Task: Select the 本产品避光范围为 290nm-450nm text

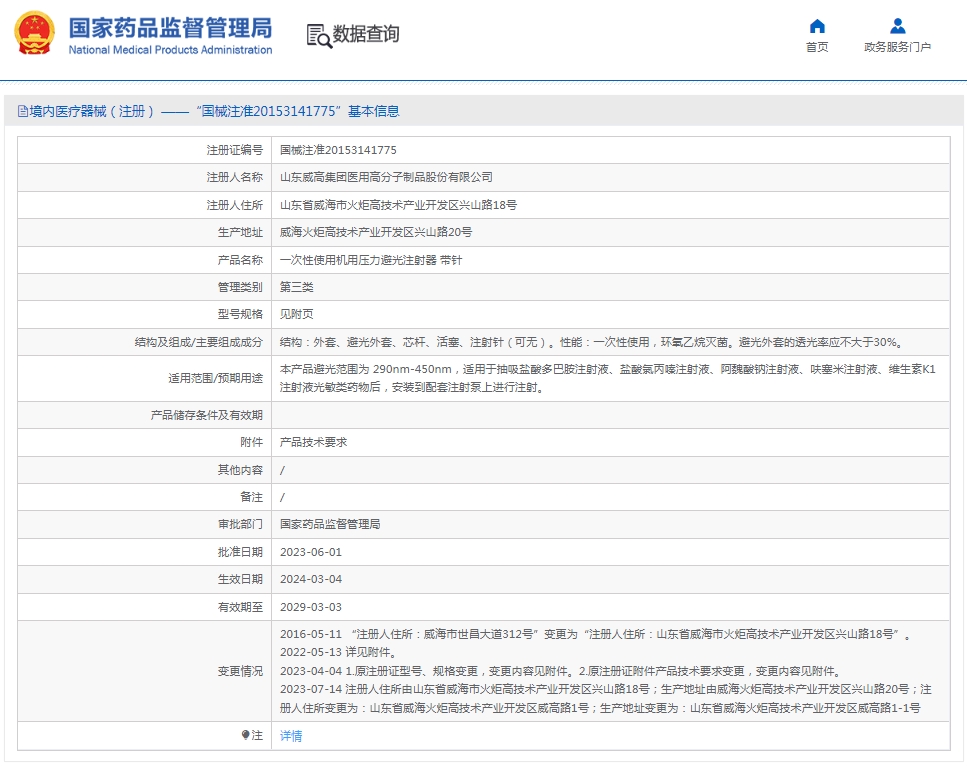Action: click(608, 378)
